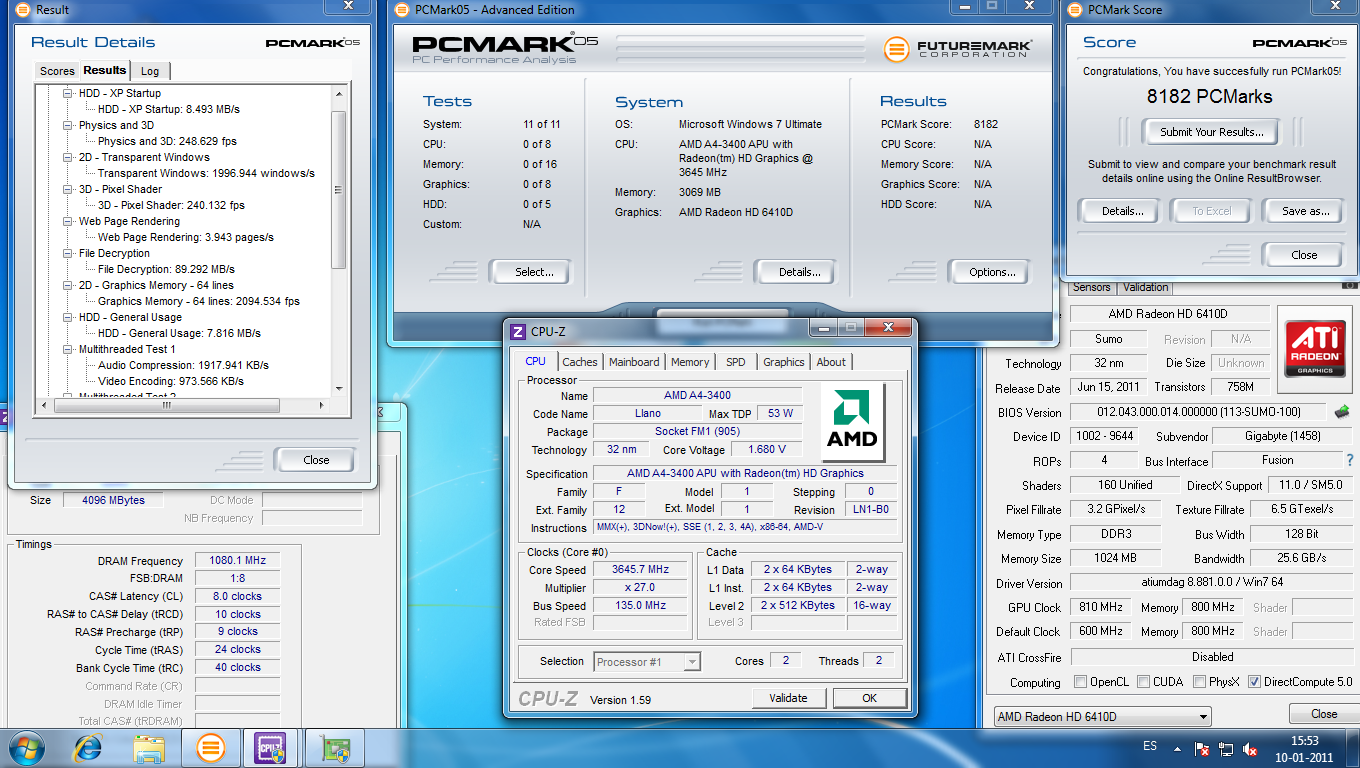
Task: Open the ES language bar indicator
Action: point(1150,747)
